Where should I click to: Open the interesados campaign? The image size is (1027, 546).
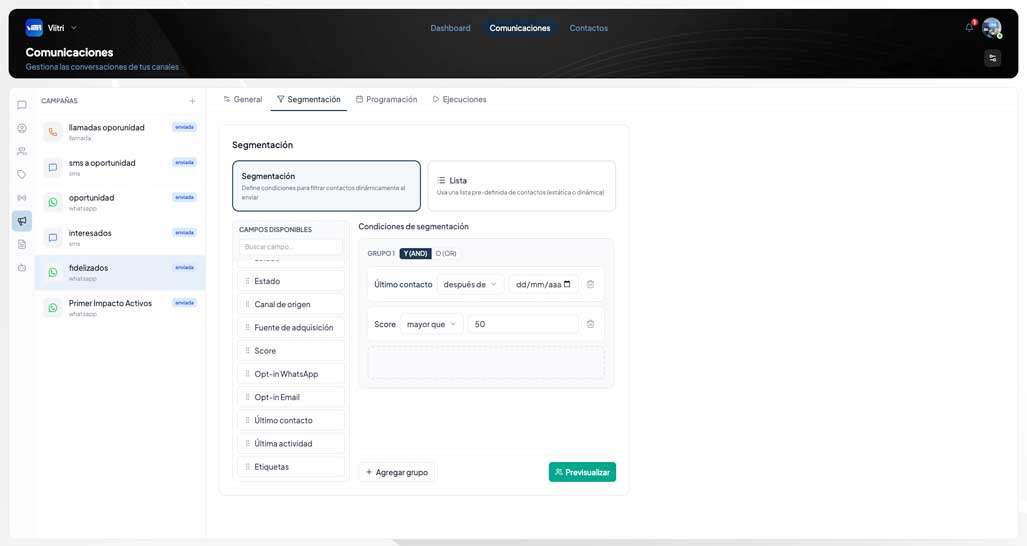click(x=120, y=238)
